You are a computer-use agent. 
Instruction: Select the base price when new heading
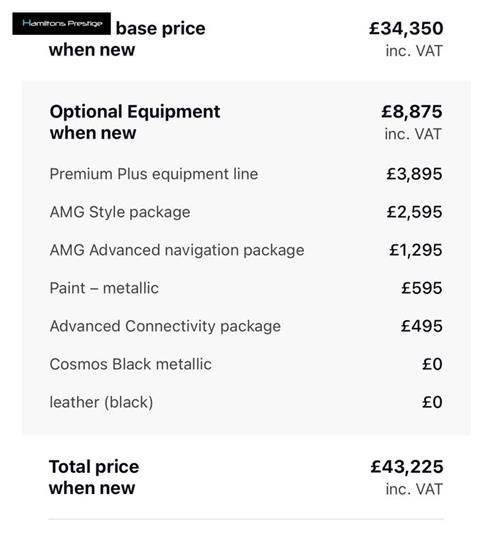[x=127, y=39]
